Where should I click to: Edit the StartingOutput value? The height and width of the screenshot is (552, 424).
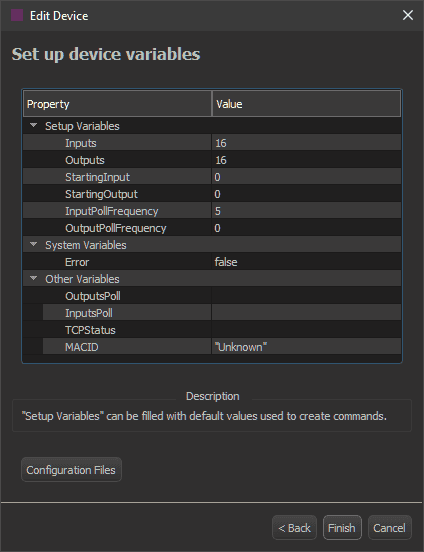[306, 194]
